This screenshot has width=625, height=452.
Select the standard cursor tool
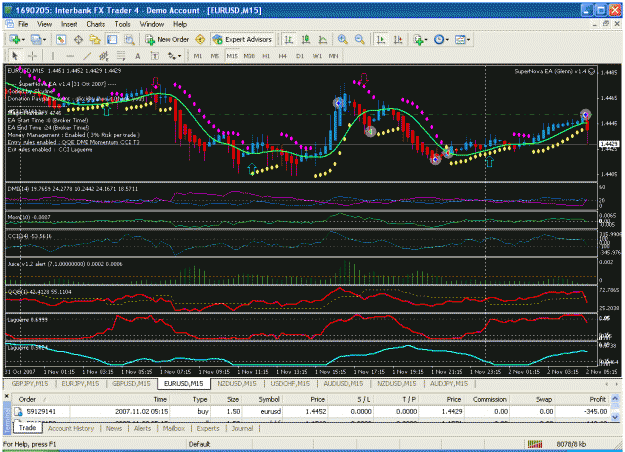click(x=16, y=56)
